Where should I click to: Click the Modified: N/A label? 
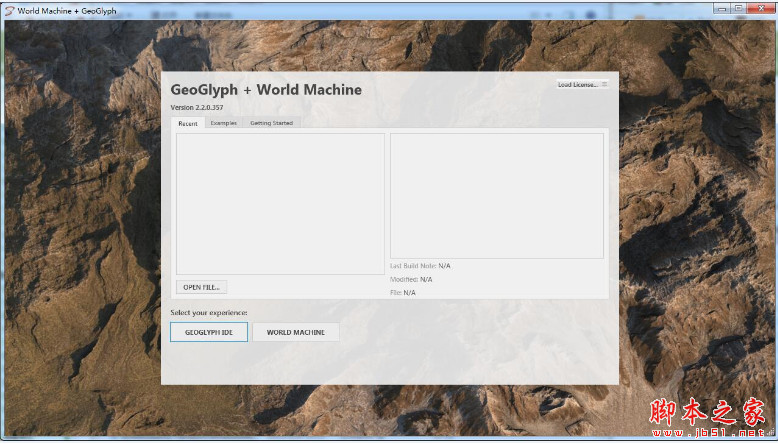tap(411, 279)
